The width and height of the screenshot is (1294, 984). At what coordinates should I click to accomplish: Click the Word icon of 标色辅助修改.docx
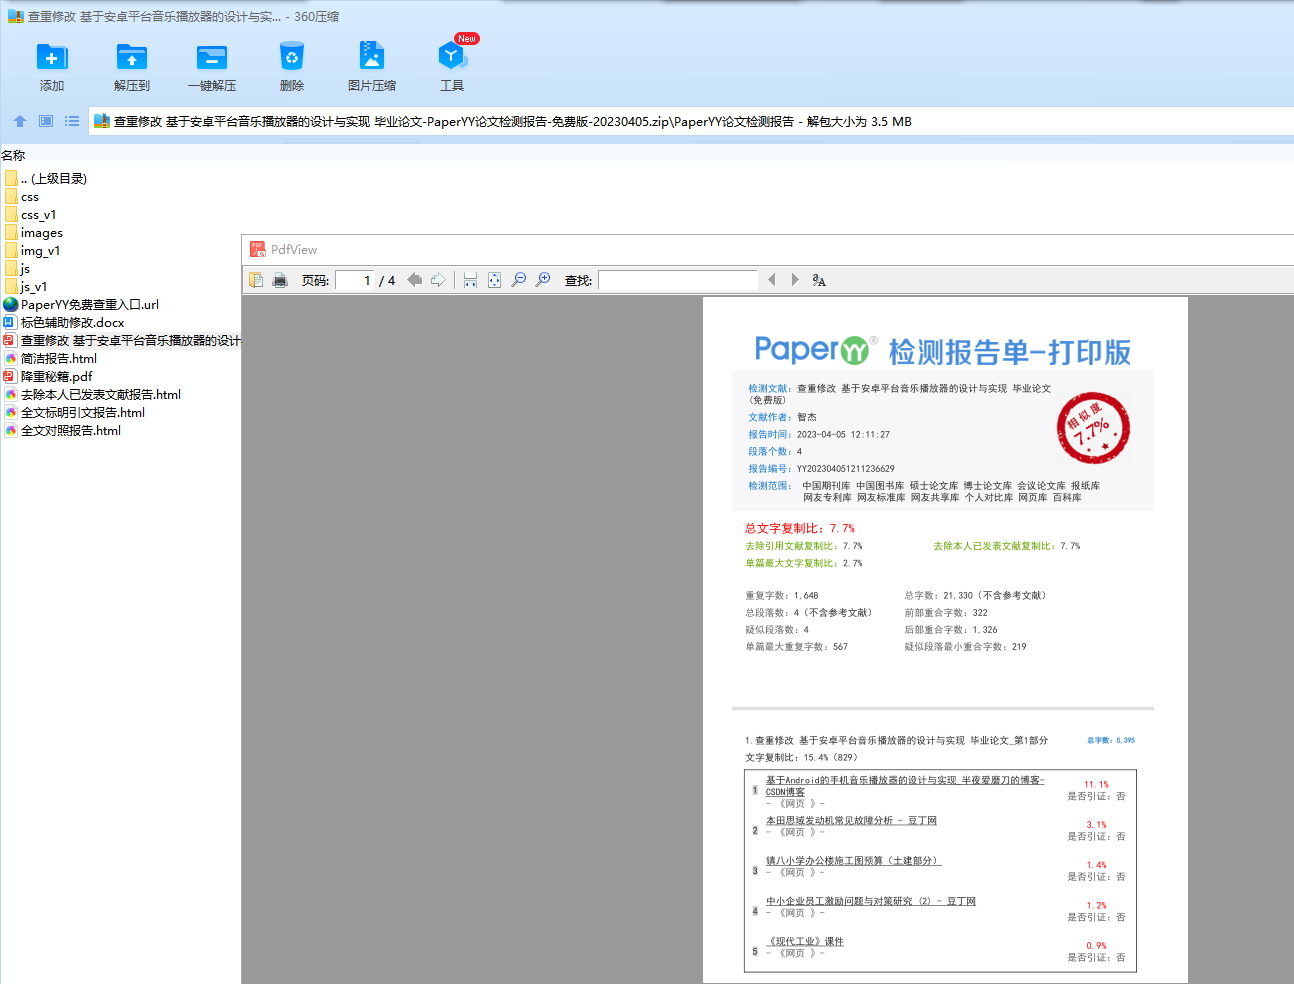pyautogui.click(x=11, y=323)
